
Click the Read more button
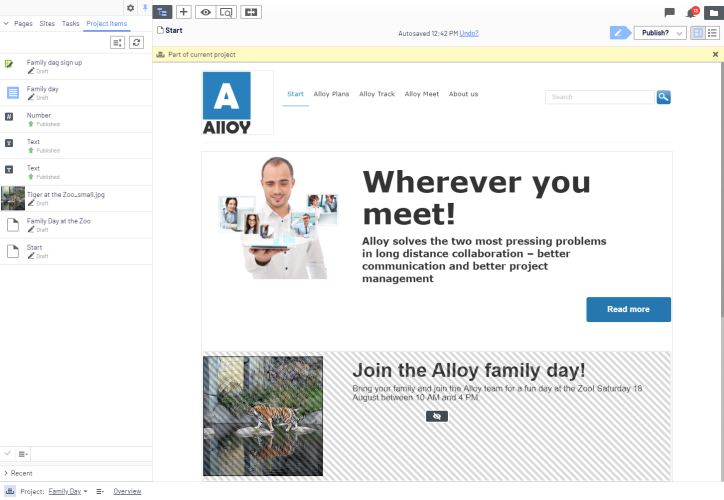pyautogui.click(x=628, y=309)
